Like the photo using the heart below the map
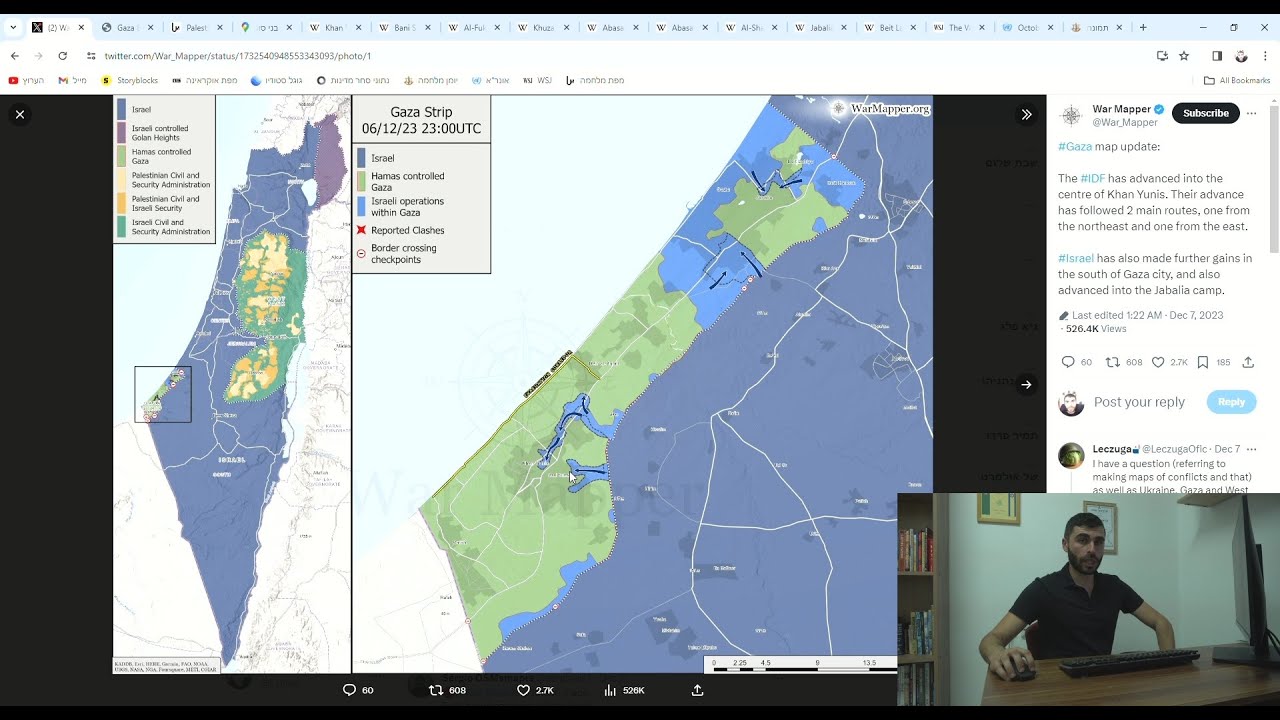This screenshot has height=720, width=1280. pos(523,690)
